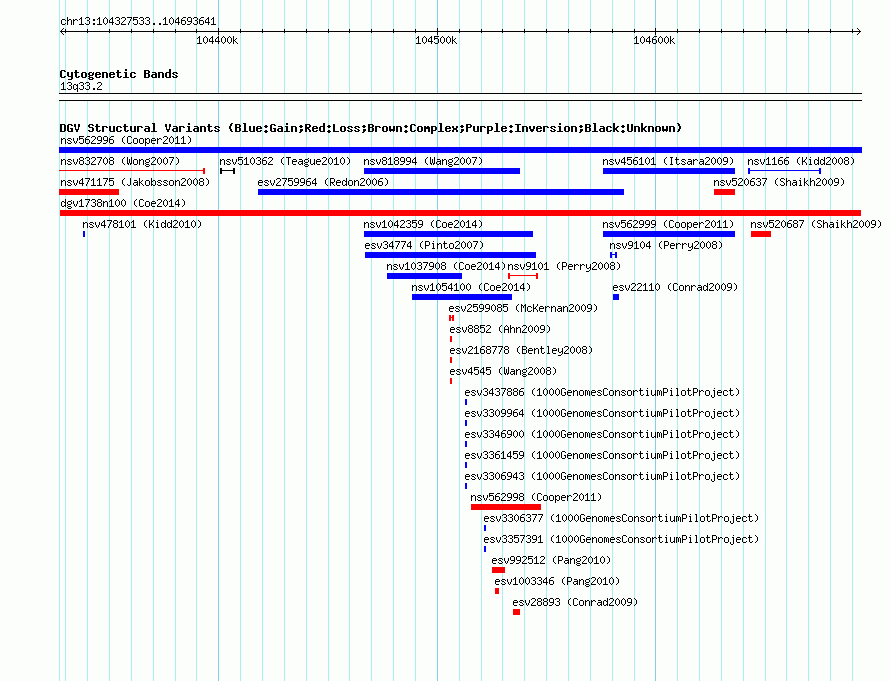Click the nsv471175 (Jakobsson2008) red loss bar
This screenshot has width=890, height=681.
pyautogui.click(x=89, y=192)
